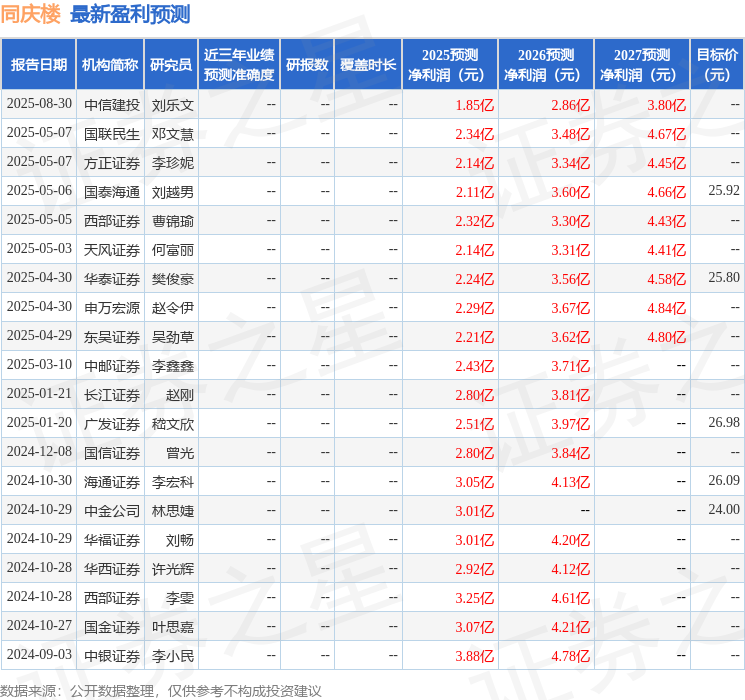Select institution 国泰海通
Image resolution: width=745 pixels, height=700 pixels.
pyautogui.click(x=112, y=192)
